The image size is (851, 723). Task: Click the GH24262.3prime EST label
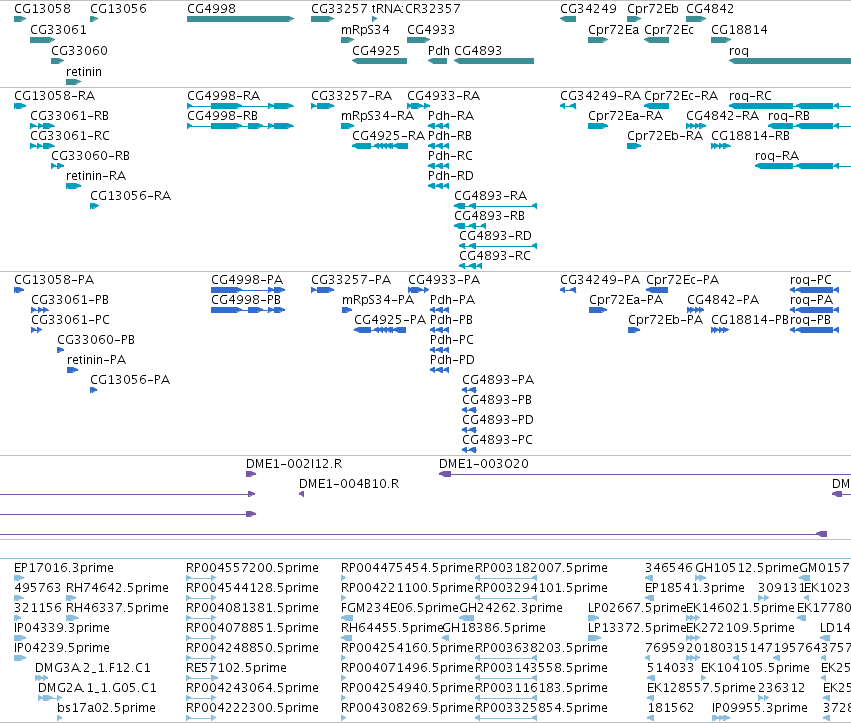pos(511,608)
